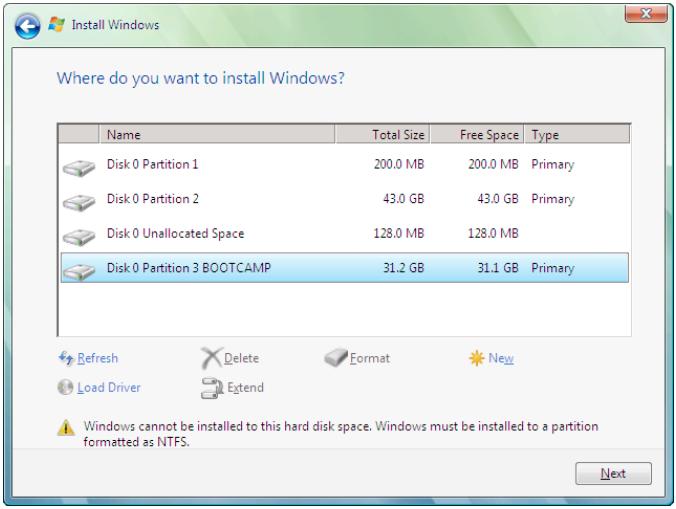The height and width of the screenshot is (509, 676).
Task: Click the Format drive icon
Action: click(336, 358)
